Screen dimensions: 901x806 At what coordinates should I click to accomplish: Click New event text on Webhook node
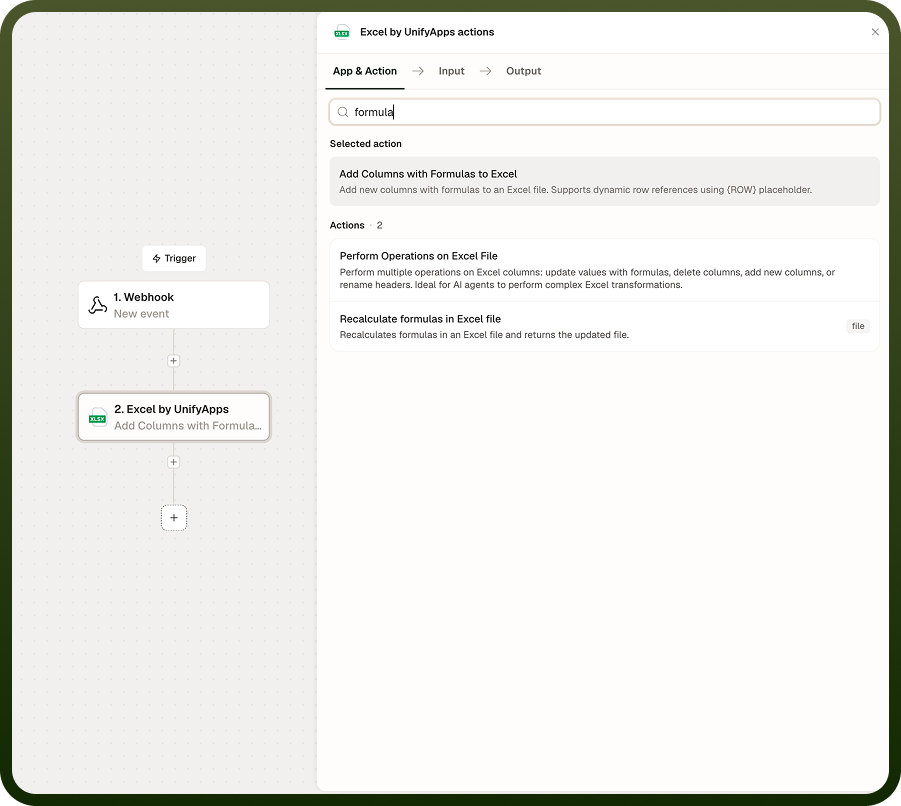point(141,314)
